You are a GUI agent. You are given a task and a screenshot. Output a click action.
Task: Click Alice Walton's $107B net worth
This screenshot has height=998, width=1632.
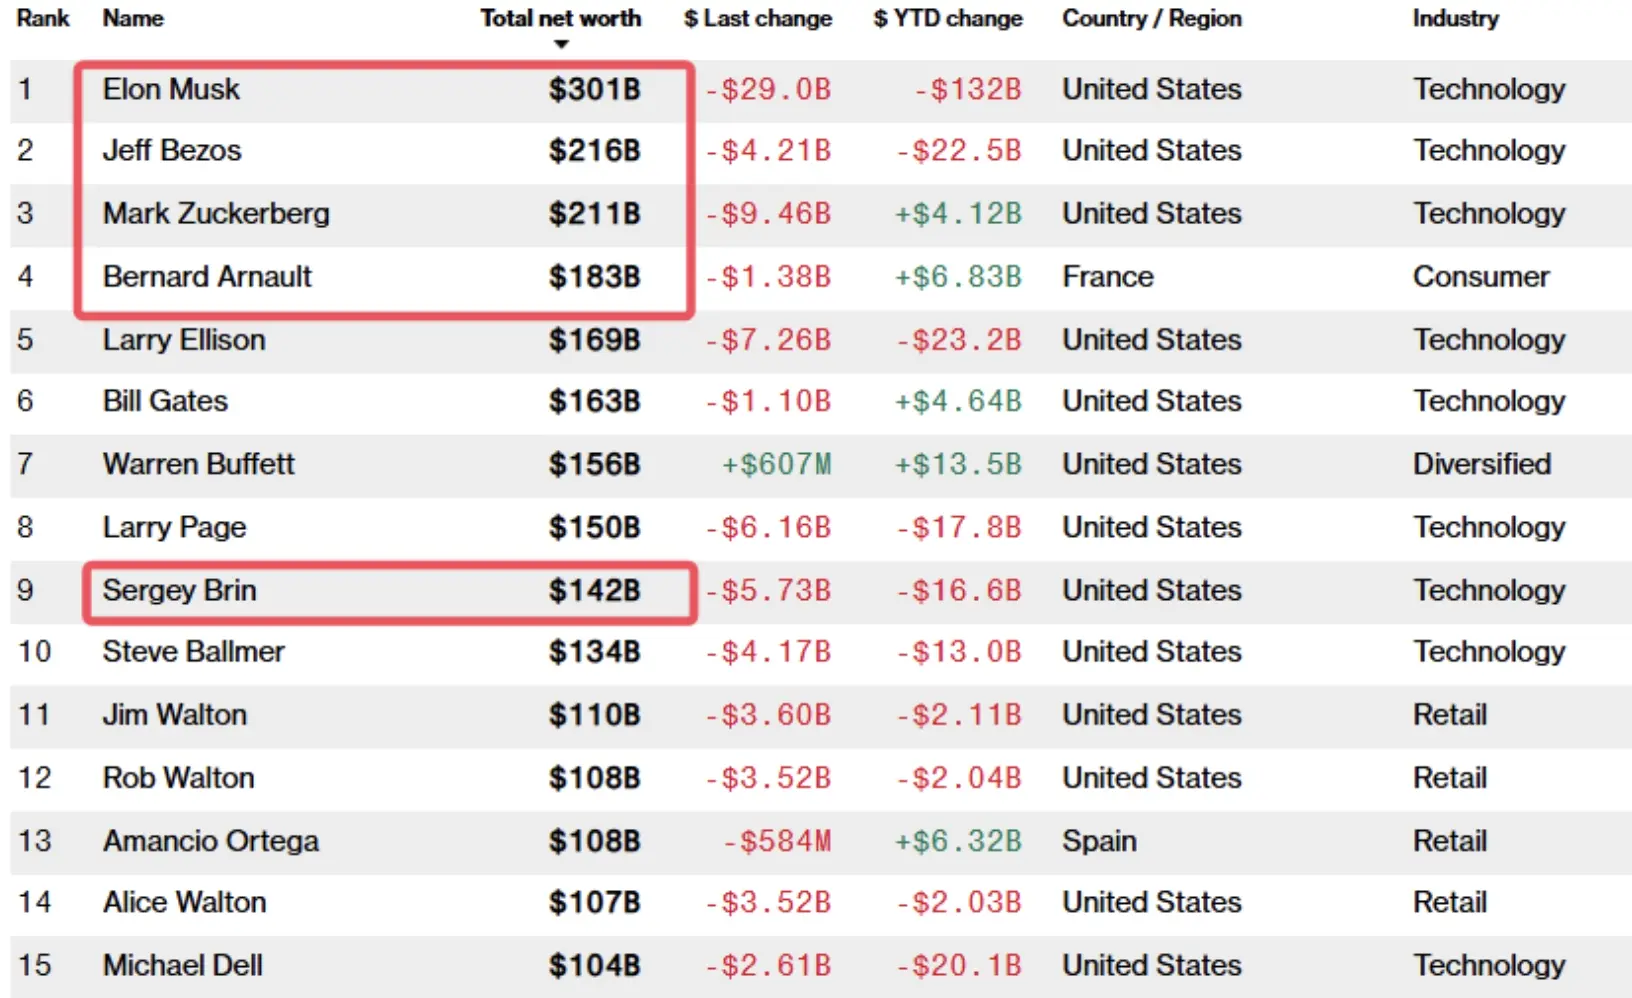pos(594,902)
